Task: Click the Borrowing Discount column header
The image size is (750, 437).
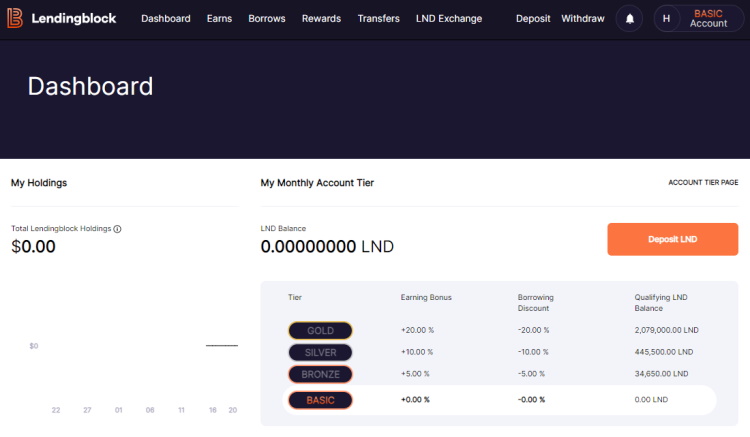Action: click(536, 303)
